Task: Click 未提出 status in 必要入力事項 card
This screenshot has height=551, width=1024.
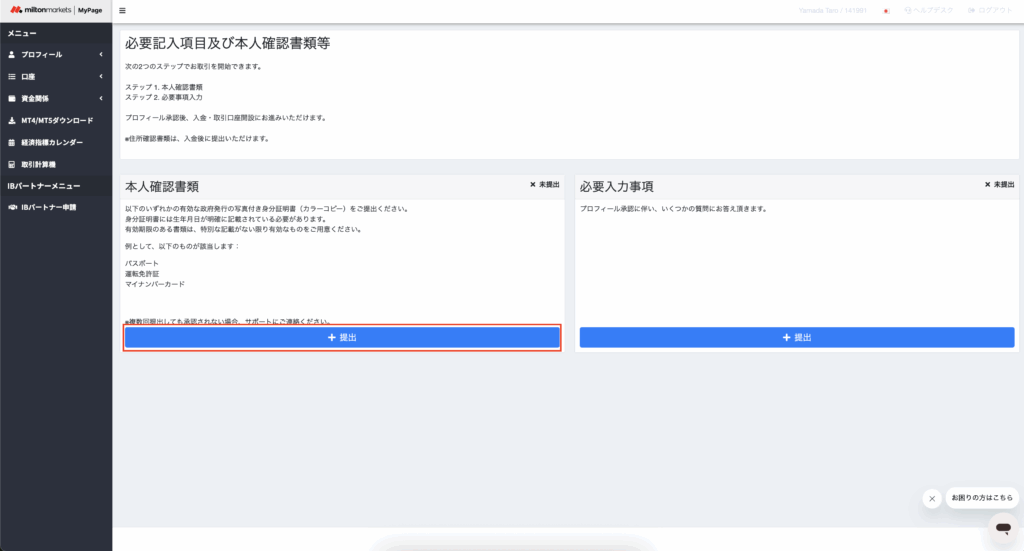Action: point(999,185)
